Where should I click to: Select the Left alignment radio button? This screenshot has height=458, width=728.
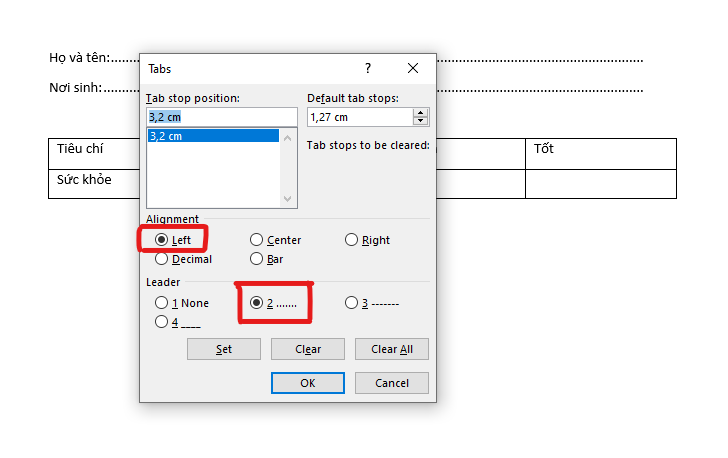pyautogui.click(x=161, y=240)
